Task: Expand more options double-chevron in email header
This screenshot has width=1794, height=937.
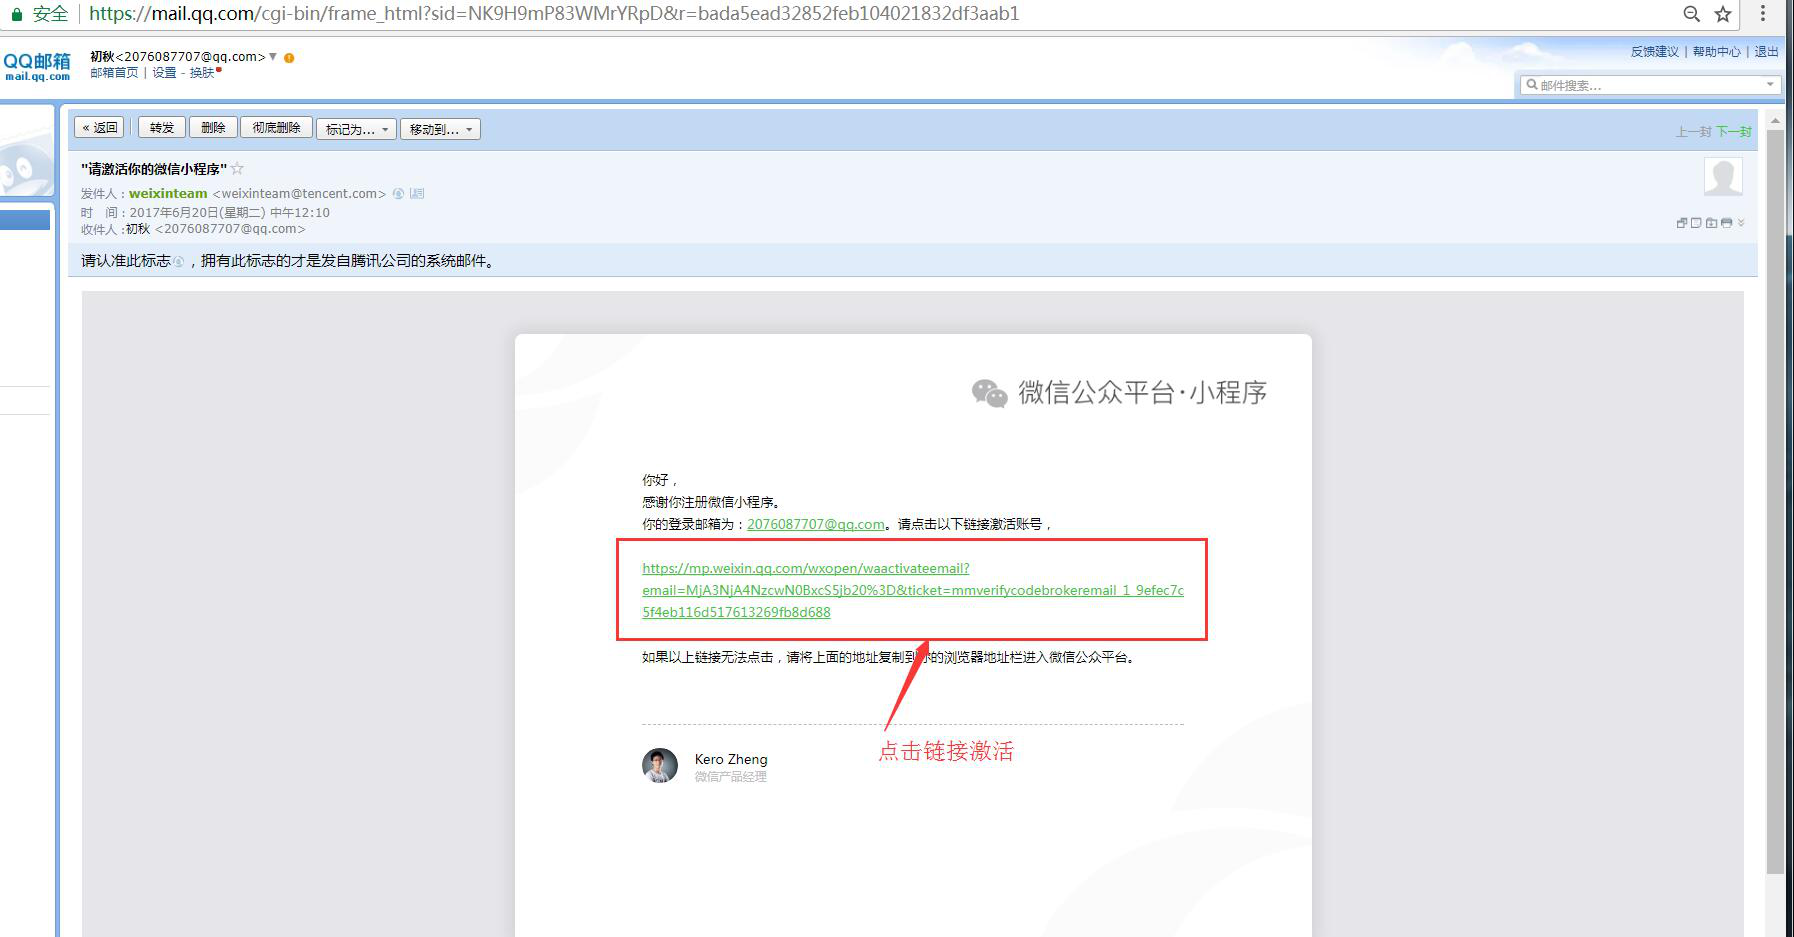Action: click(x=1741, y=222)
